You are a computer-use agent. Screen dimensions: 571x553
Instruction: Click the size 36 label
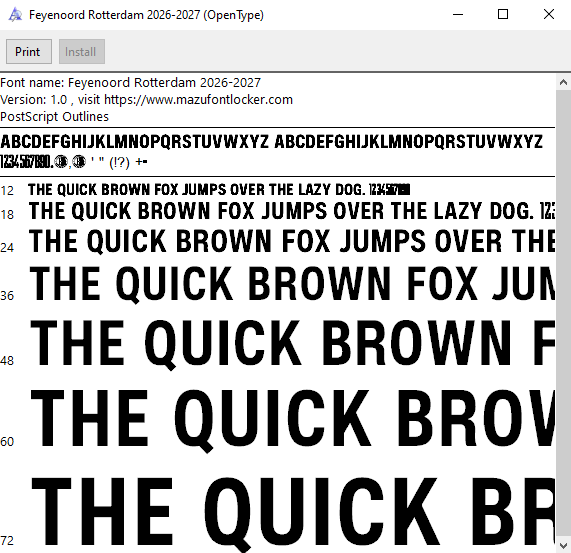click(7, 296)
